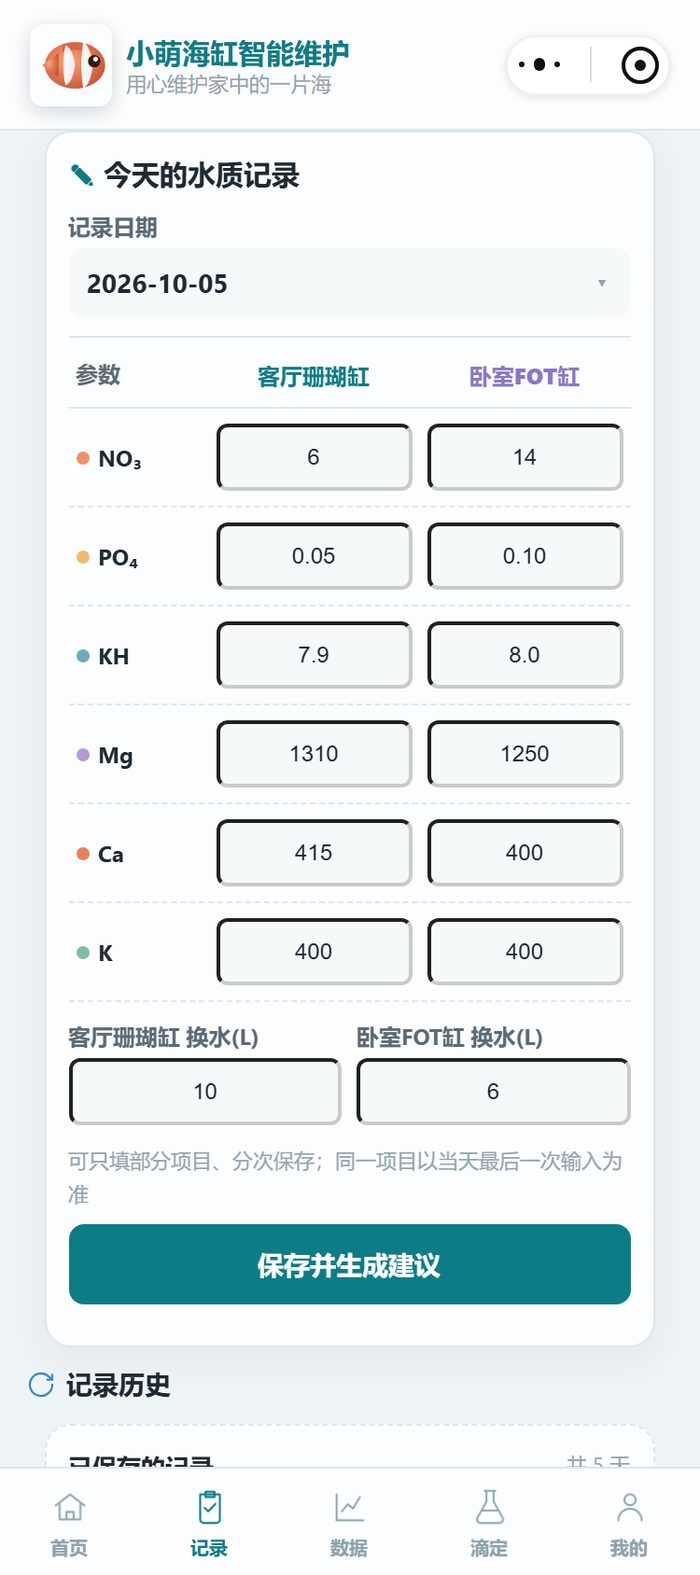Select the 卧室FOT缸 column header
This screenshot has height=1575, width=700.
pos(525,377)
